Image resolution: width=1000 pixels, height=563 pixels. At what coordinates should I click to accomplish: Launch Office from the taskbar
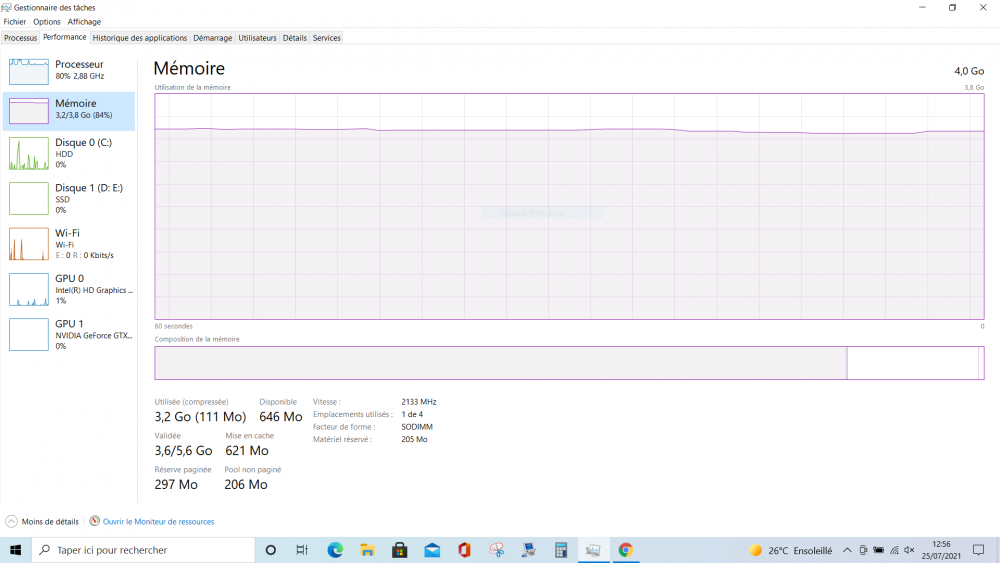(x=464, y=550)
